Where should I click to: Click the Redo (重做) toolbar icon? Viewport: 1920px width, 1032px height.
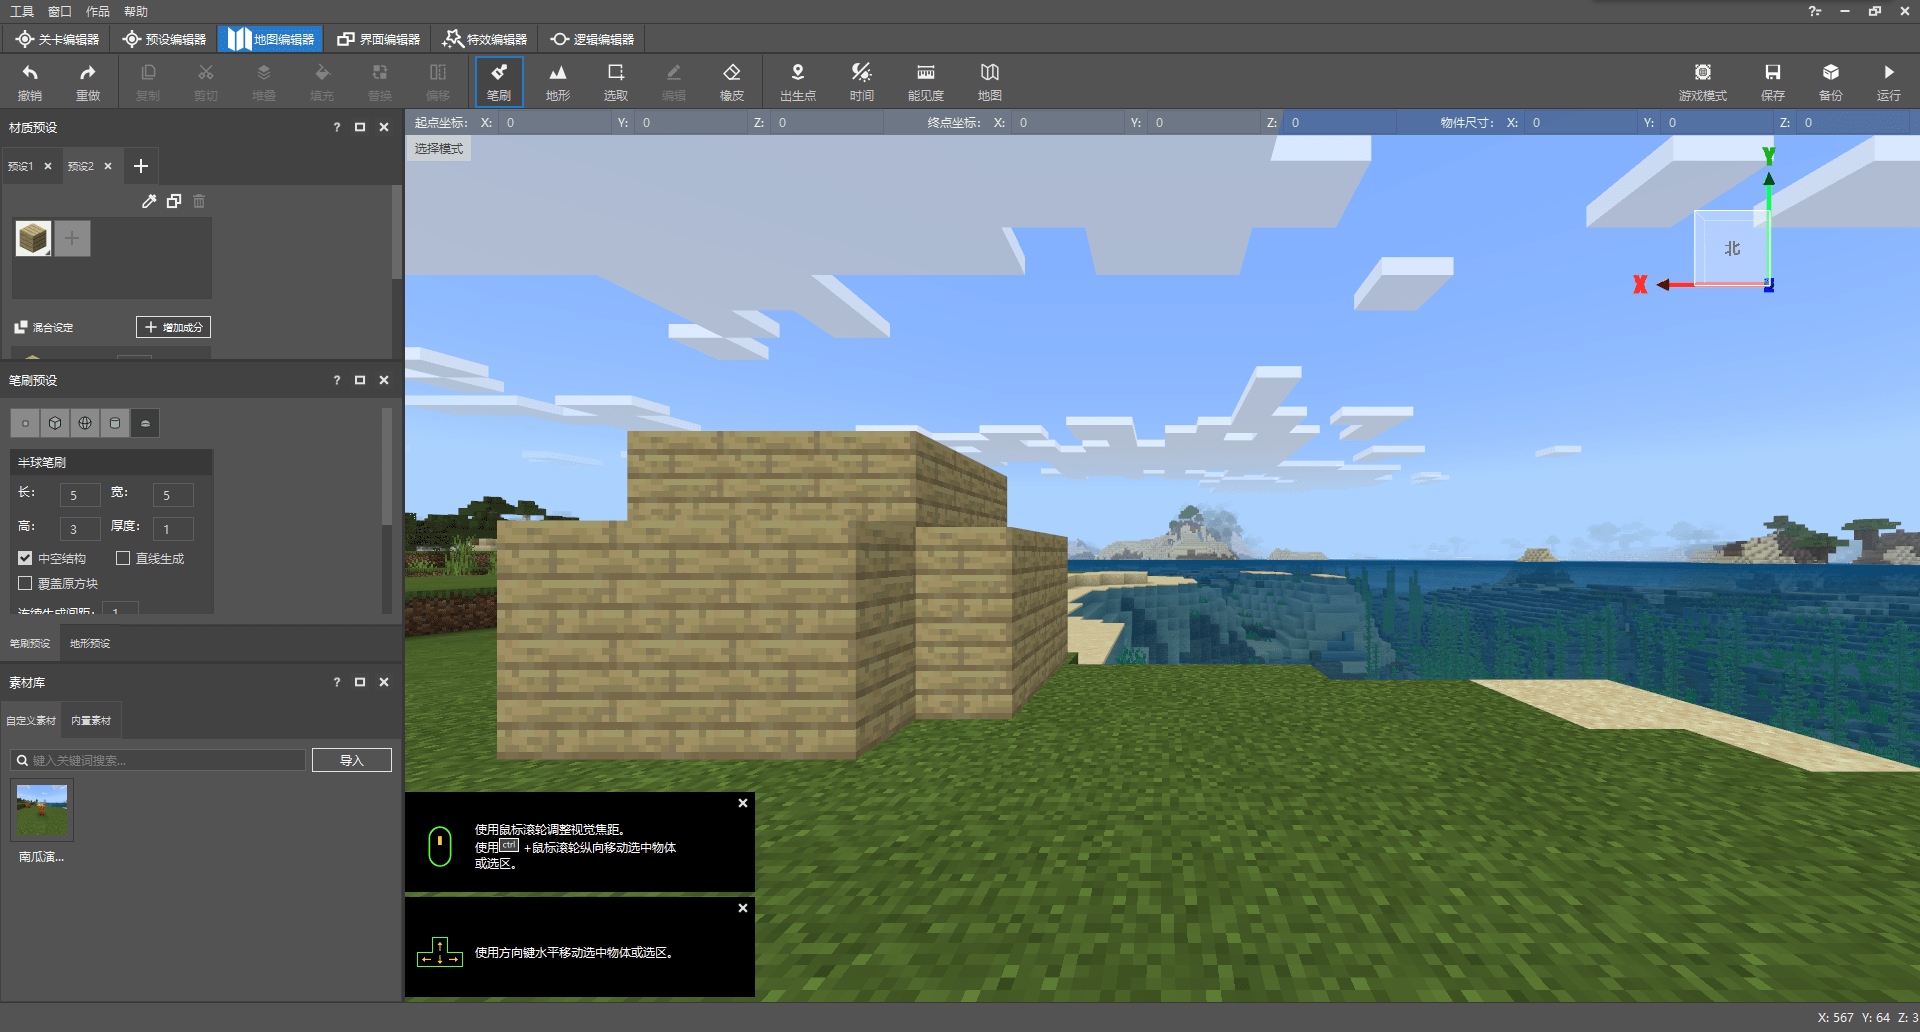click(x=88, y=81)
